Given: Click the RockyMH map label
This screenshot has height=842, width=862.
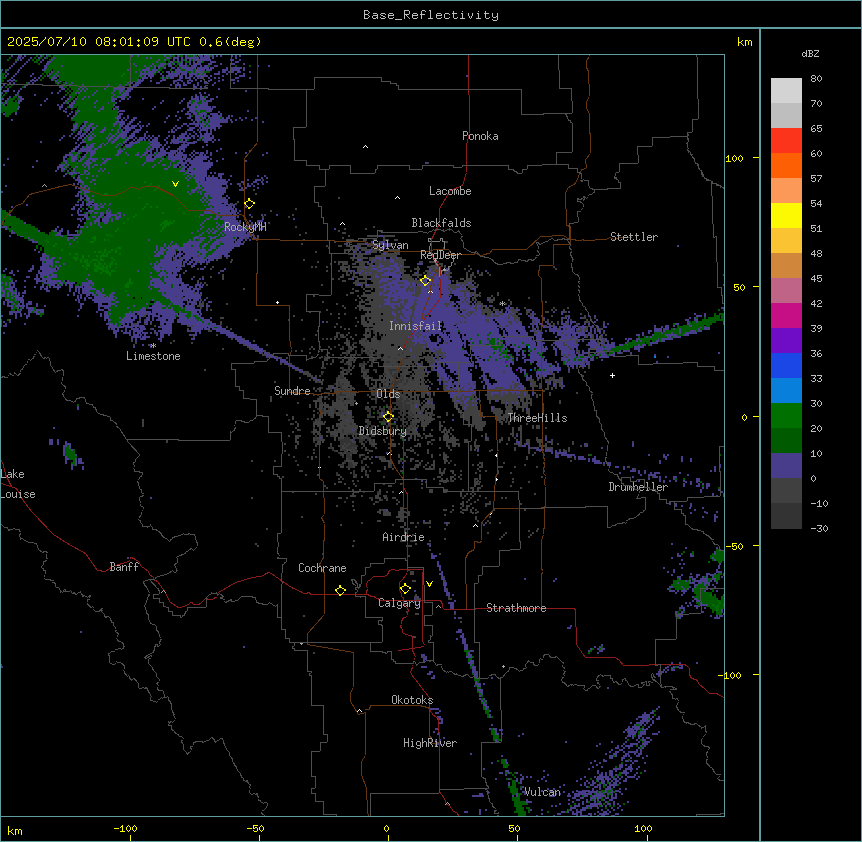Looking at the screenshot, I should pyautogui.click(x=245, y=227).
